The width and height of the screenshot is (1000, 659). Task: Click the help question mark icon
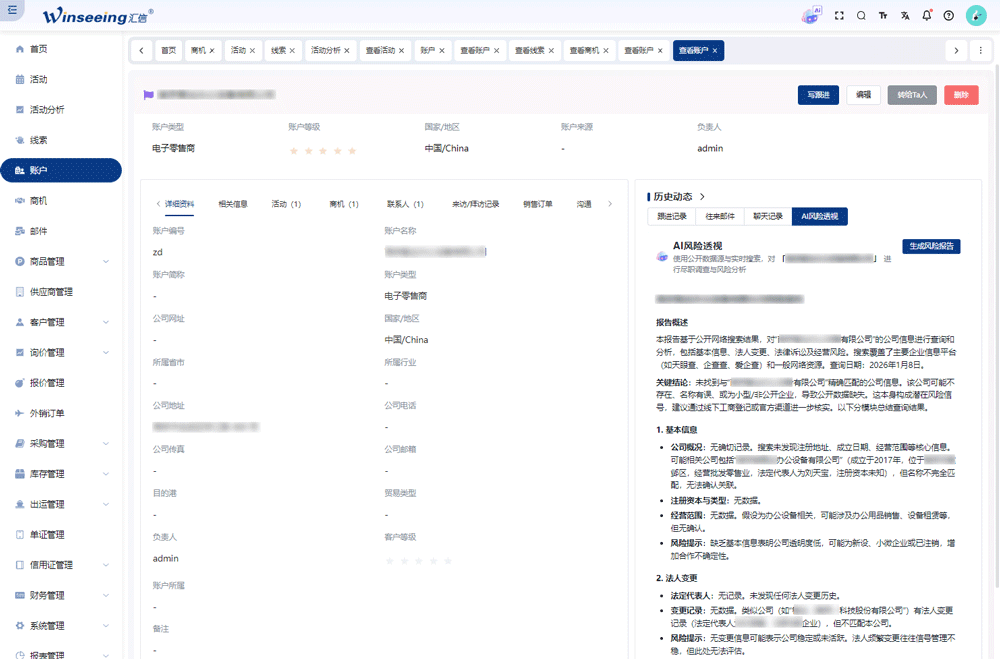949,16
